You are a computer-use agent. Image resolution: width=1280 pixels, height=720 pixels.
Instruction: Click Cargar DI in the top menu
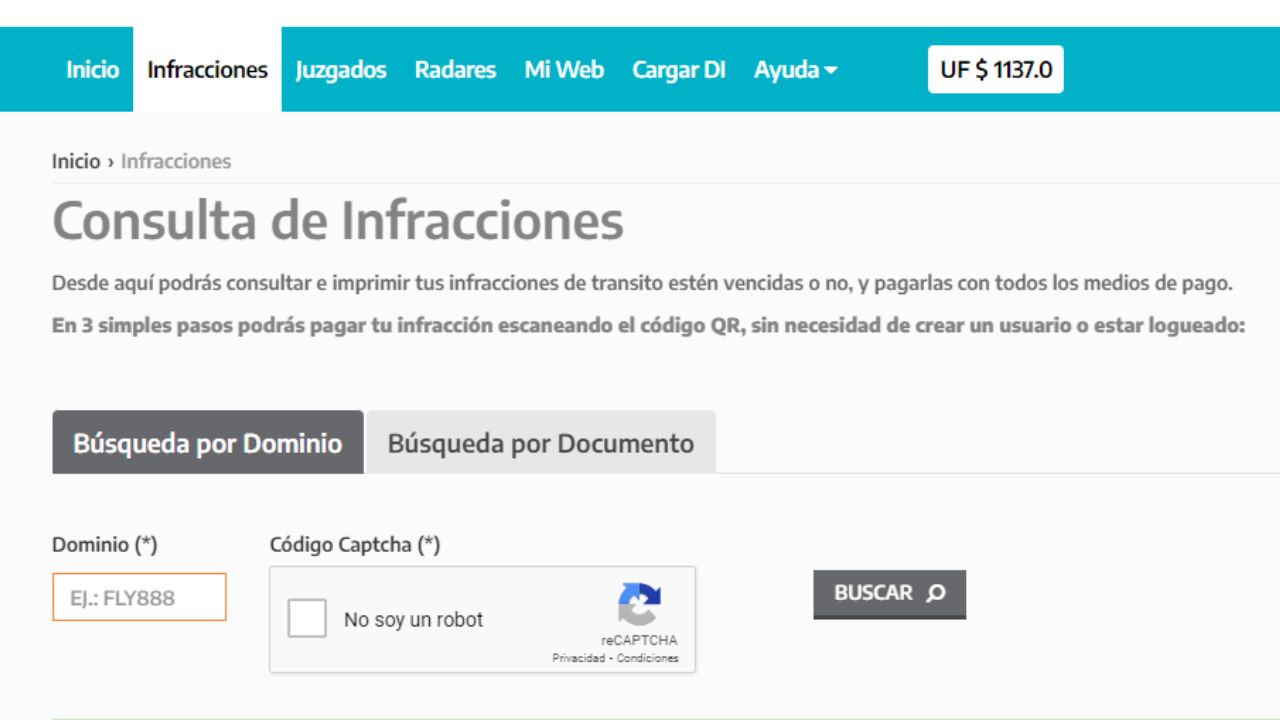[x=679, y=70]
